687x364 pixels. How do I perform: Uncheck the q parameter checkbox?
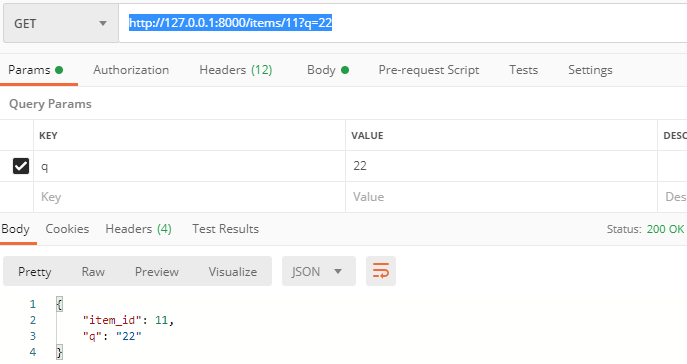point(21,166)
